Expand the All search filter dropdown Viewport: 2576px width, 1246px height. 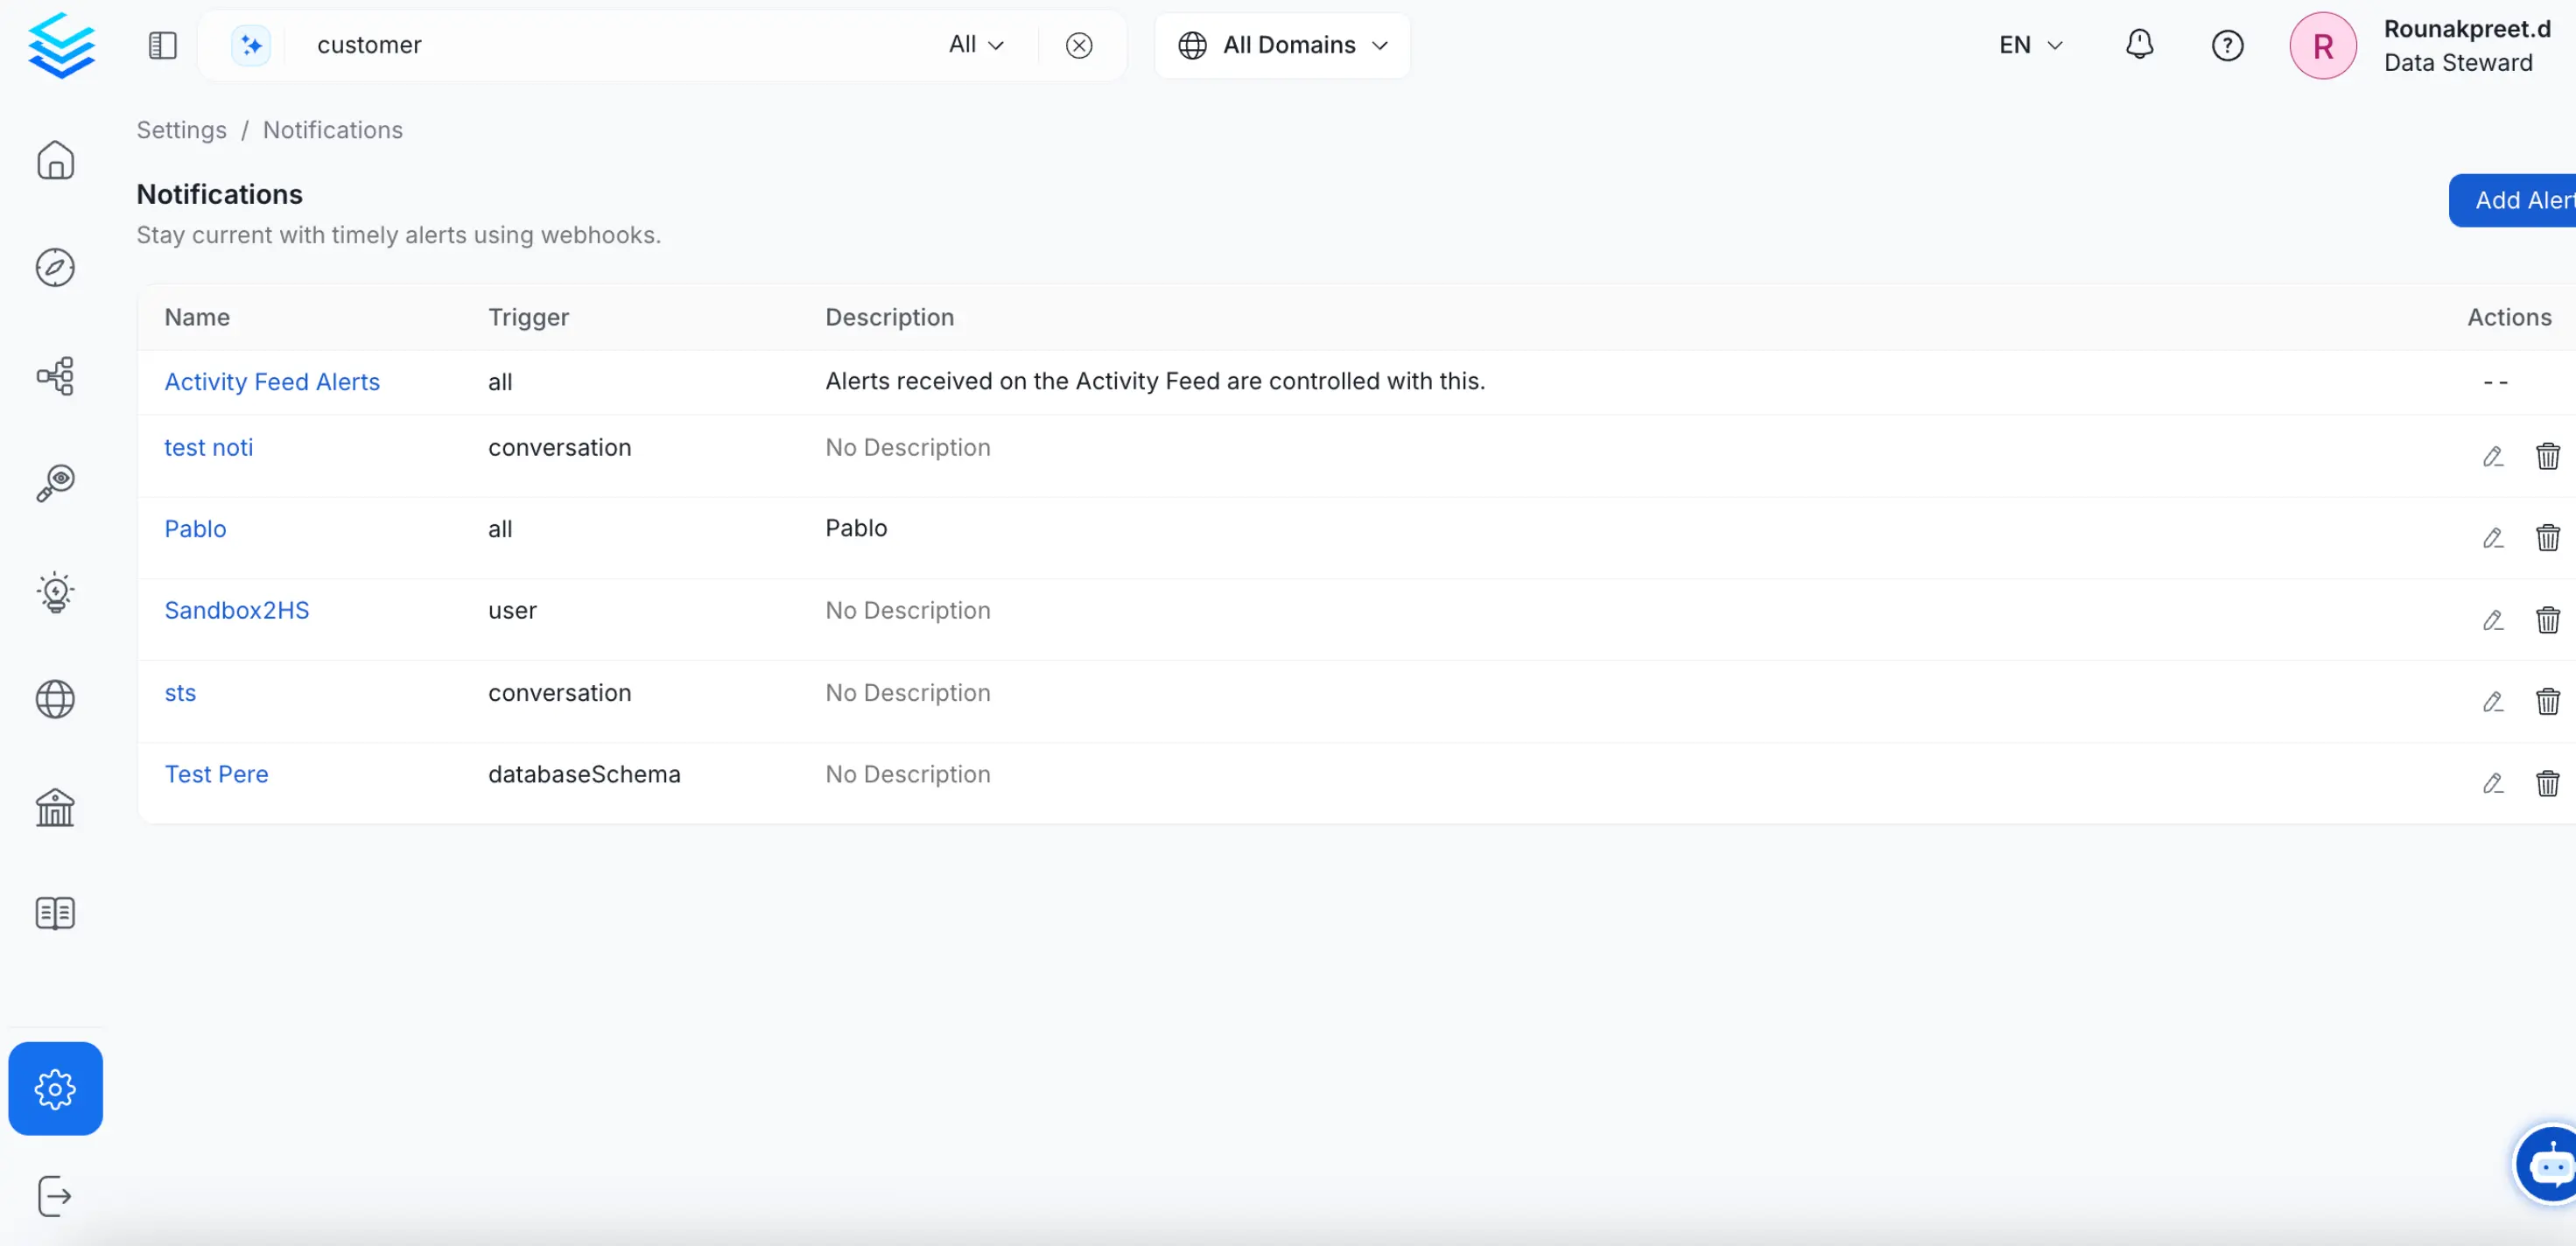coord(976,45)
